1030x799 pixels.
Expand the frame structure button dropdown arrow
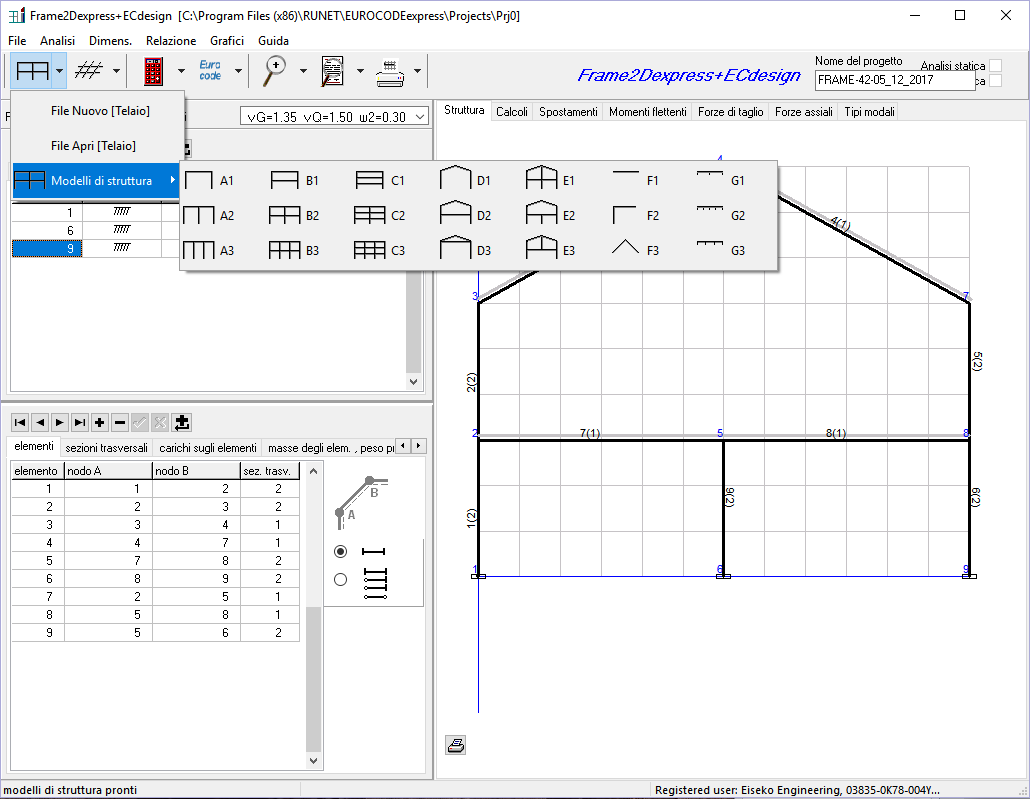pyautogui.click(x=59, y=70)
